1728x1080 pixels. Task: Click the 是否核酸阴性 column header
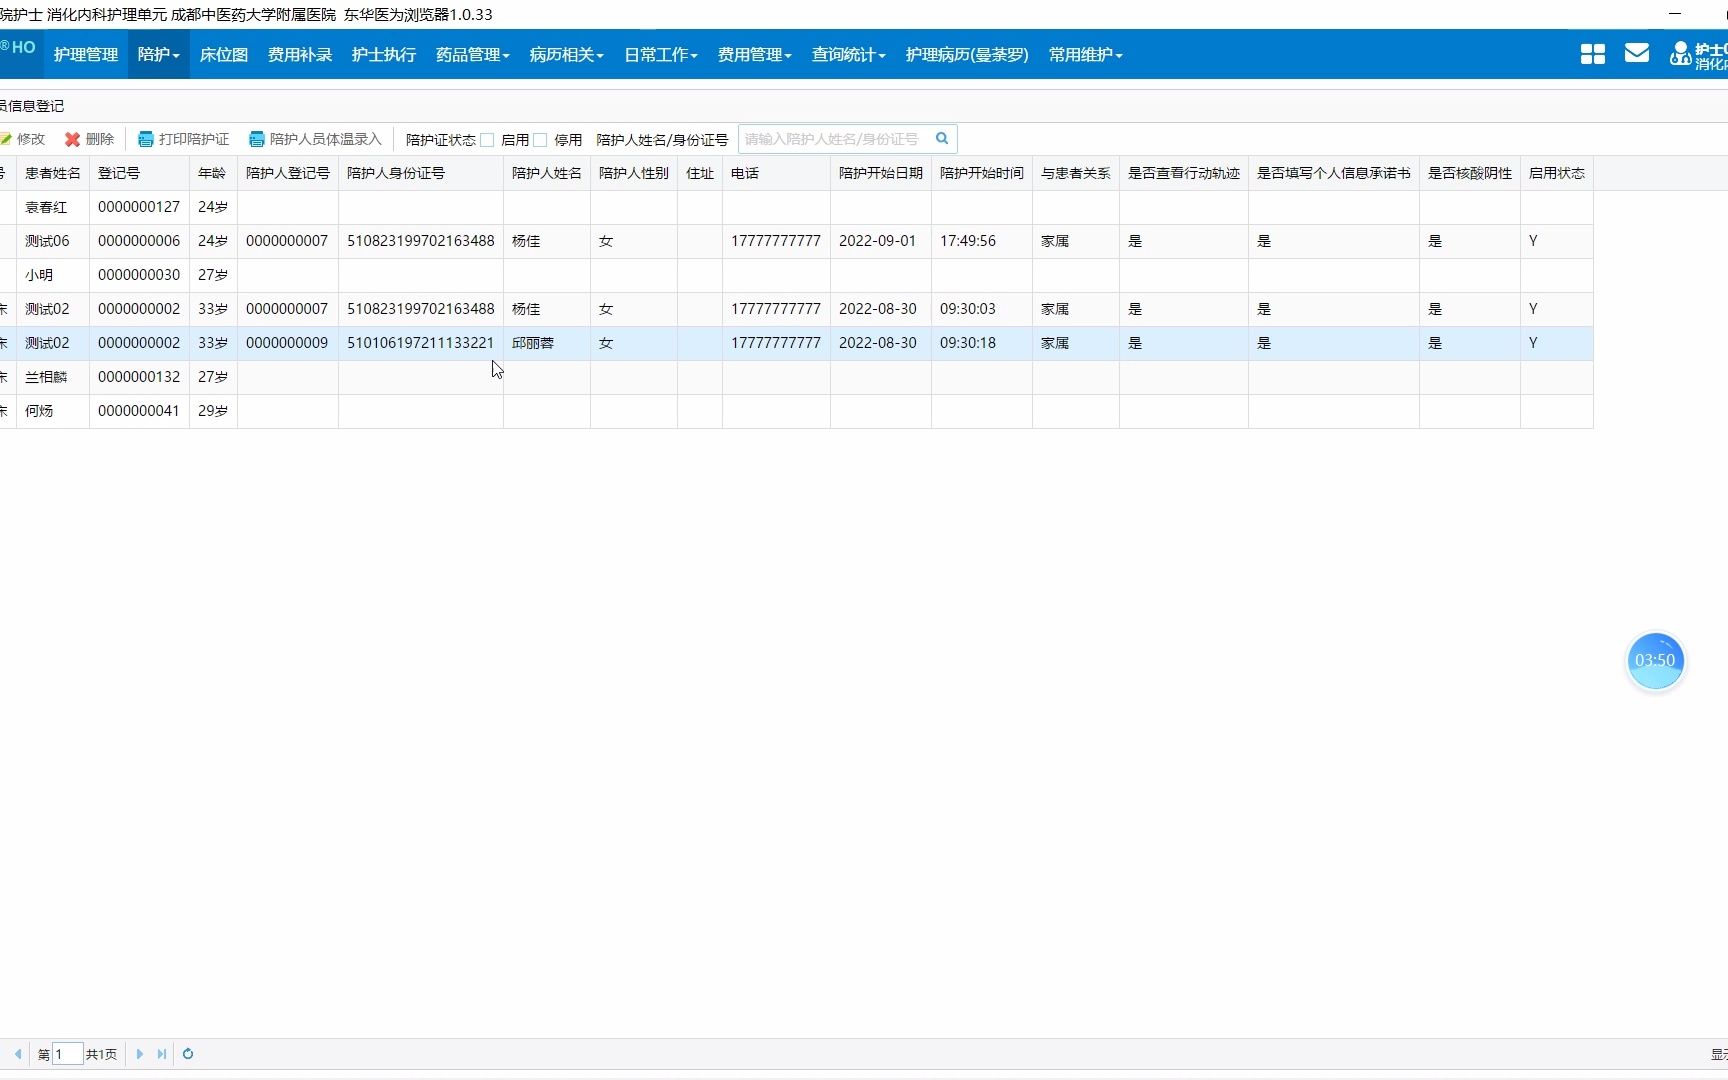point(1470,173)
